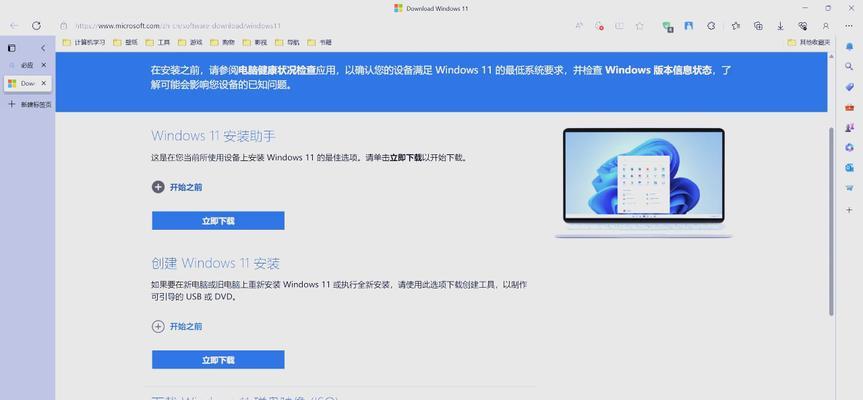
Task: Click the 创建 Windows 11 安装 heading
Action: click(215, 263)
